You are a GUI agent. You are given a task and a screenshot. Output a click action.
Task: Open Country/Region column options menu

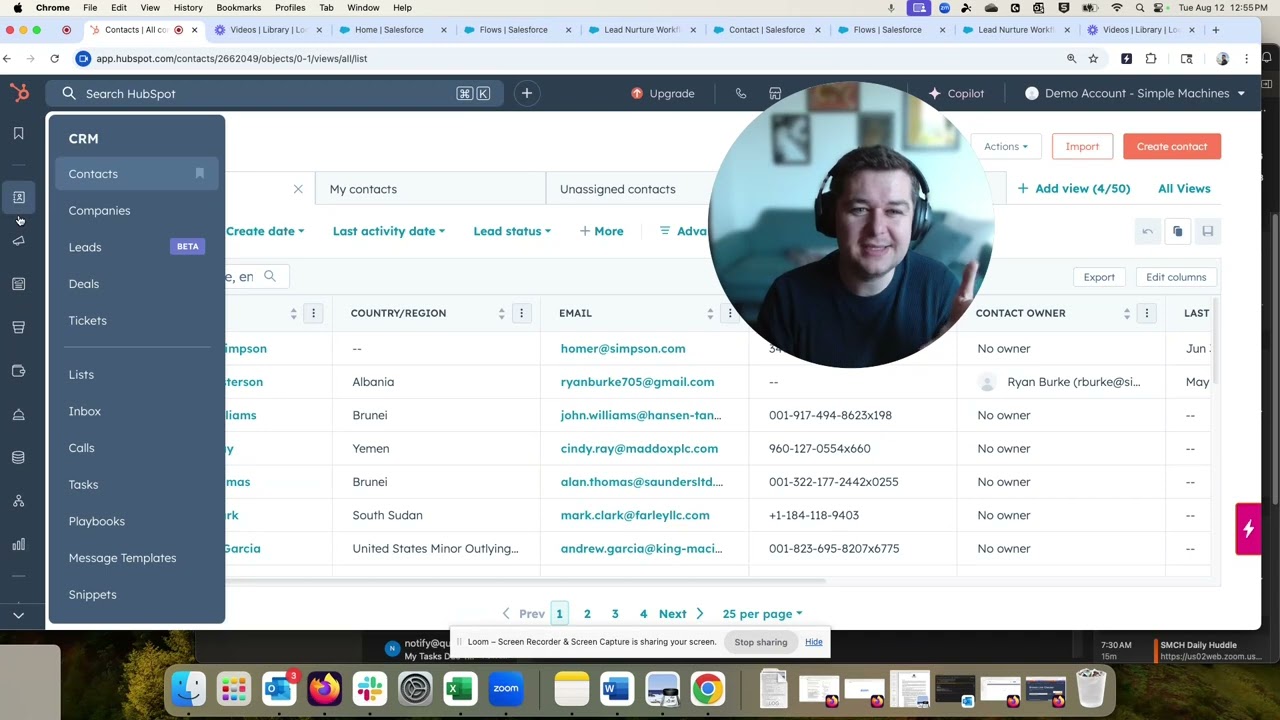pos(521,313)
